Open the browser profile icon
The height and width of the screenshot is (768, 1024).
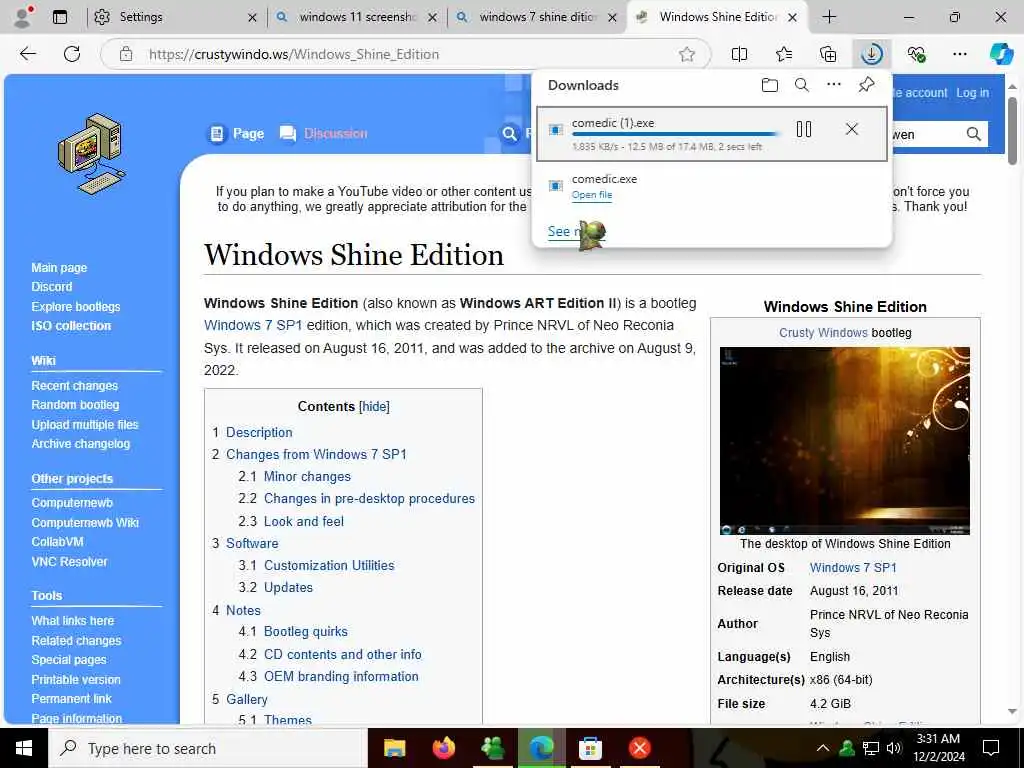[23, 17]
